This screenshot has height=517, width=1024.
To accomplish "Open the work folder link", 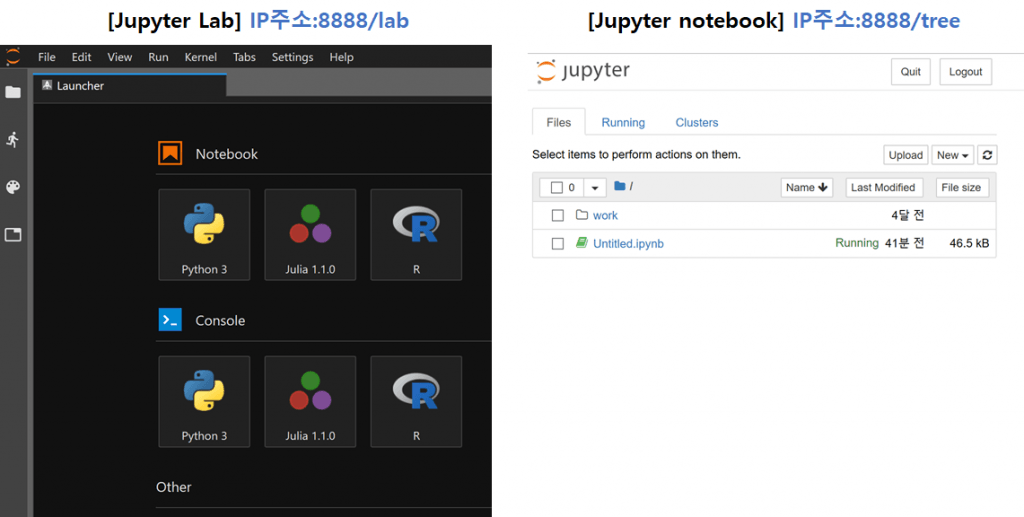I will (605, 215).
